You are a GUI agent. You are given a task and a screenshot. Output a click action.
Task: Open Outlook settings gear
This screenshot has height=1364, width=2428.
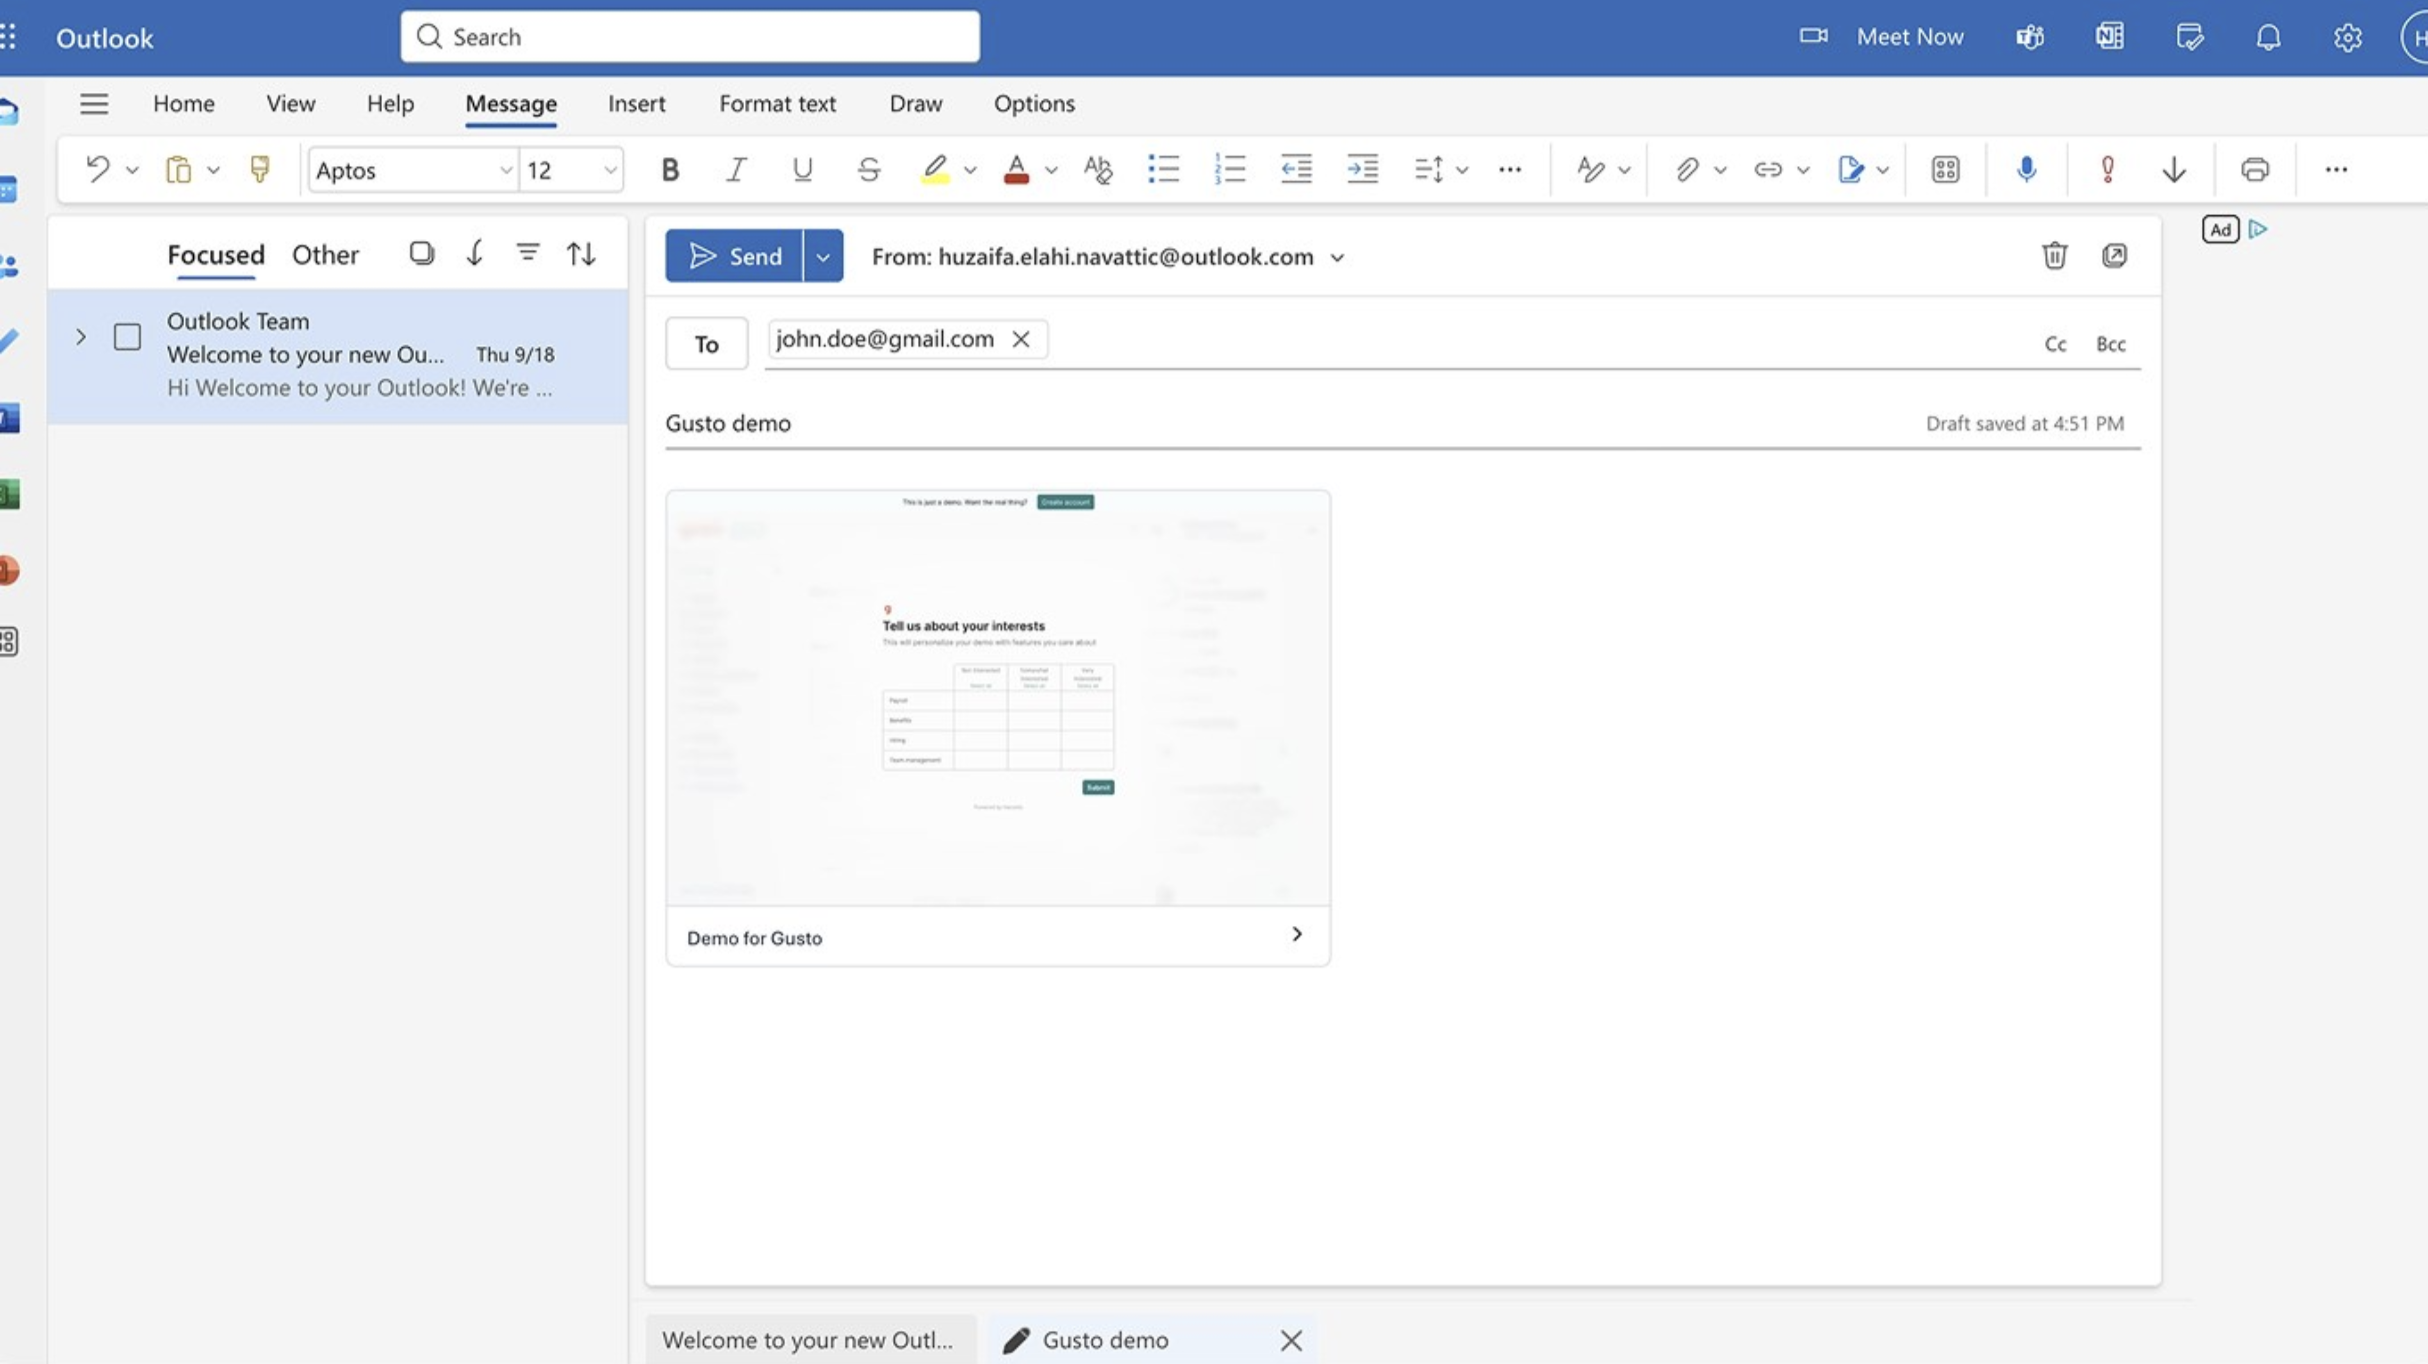click(2347, 37)
